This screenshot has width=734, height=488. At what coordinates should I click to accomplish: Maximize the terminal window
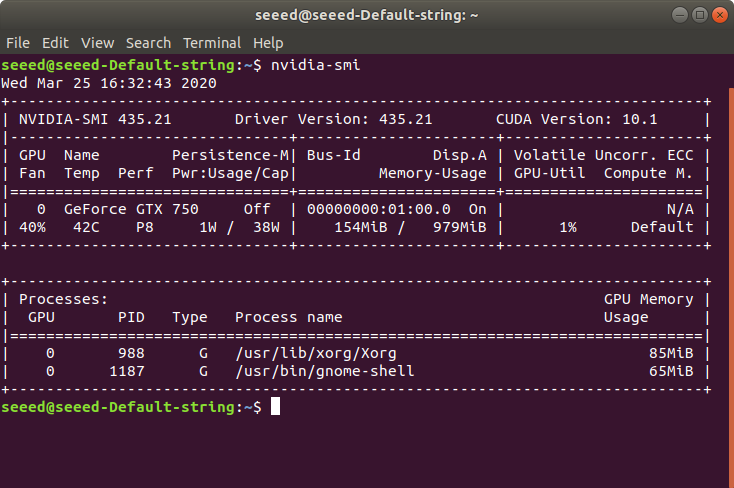point(699,15)
